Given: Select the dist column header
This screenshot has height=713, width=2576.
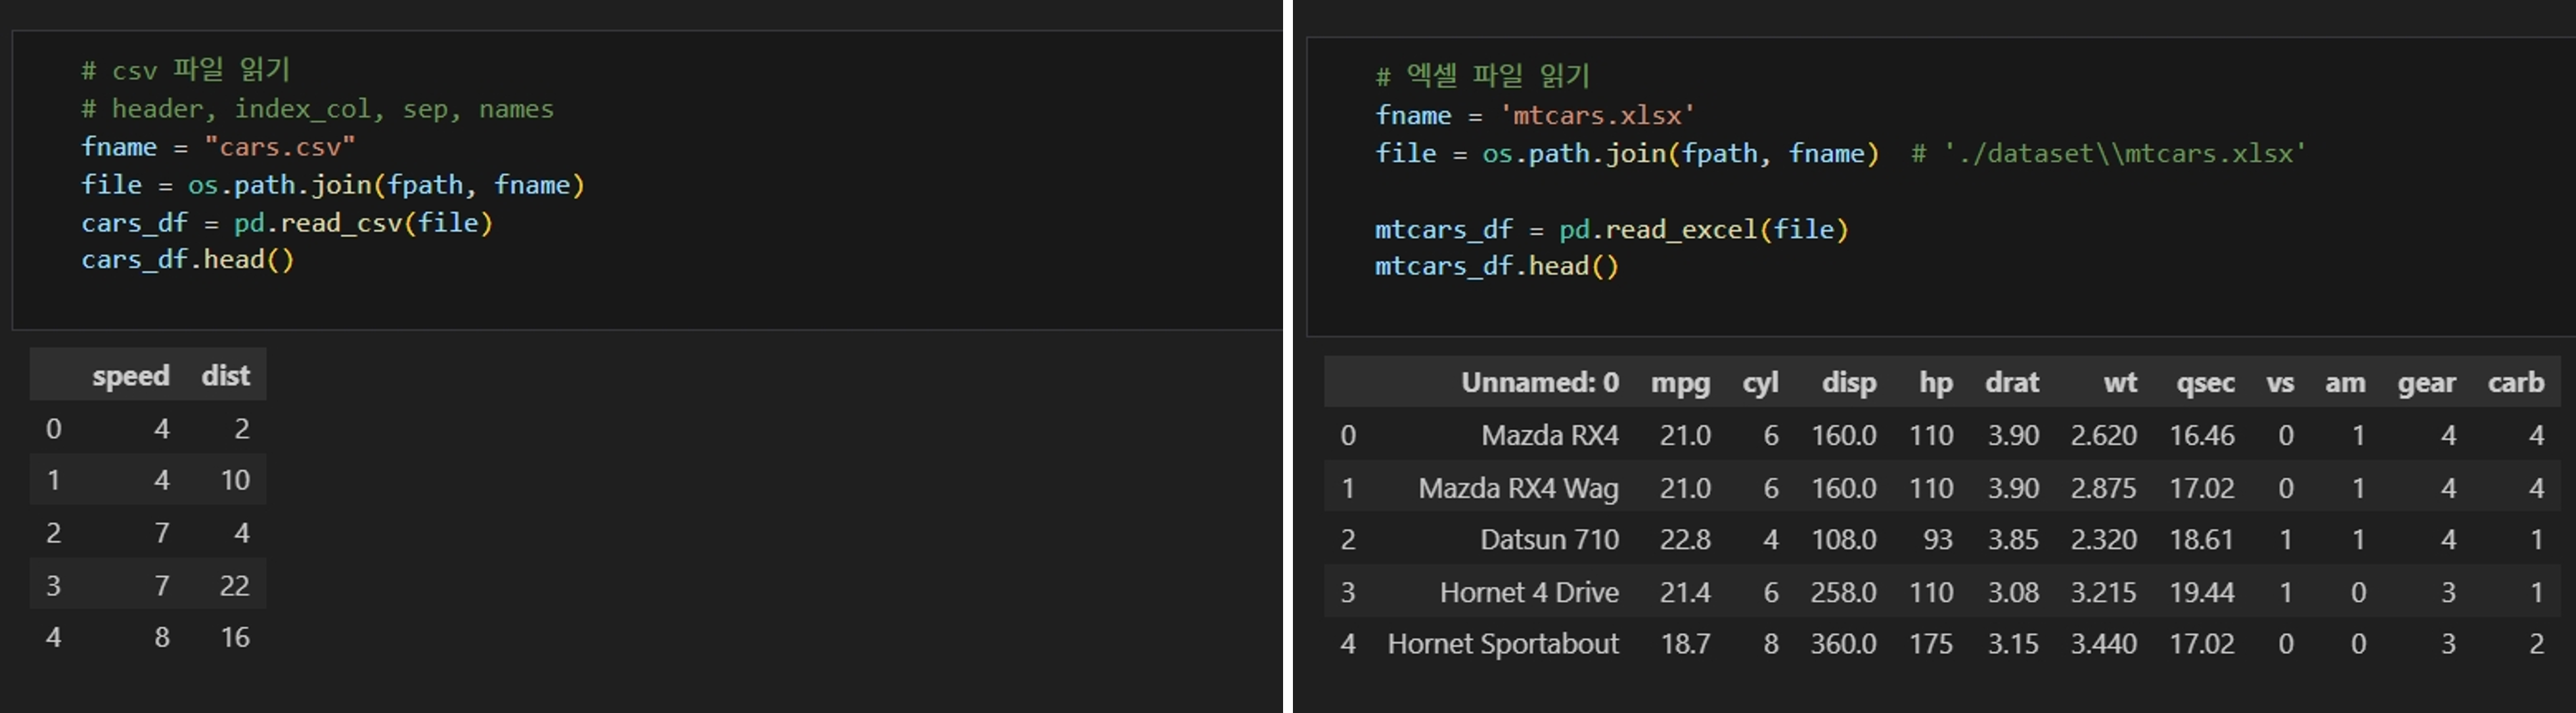Looking at the screenshot, I should pyautogui.click(x=225, y=376).
